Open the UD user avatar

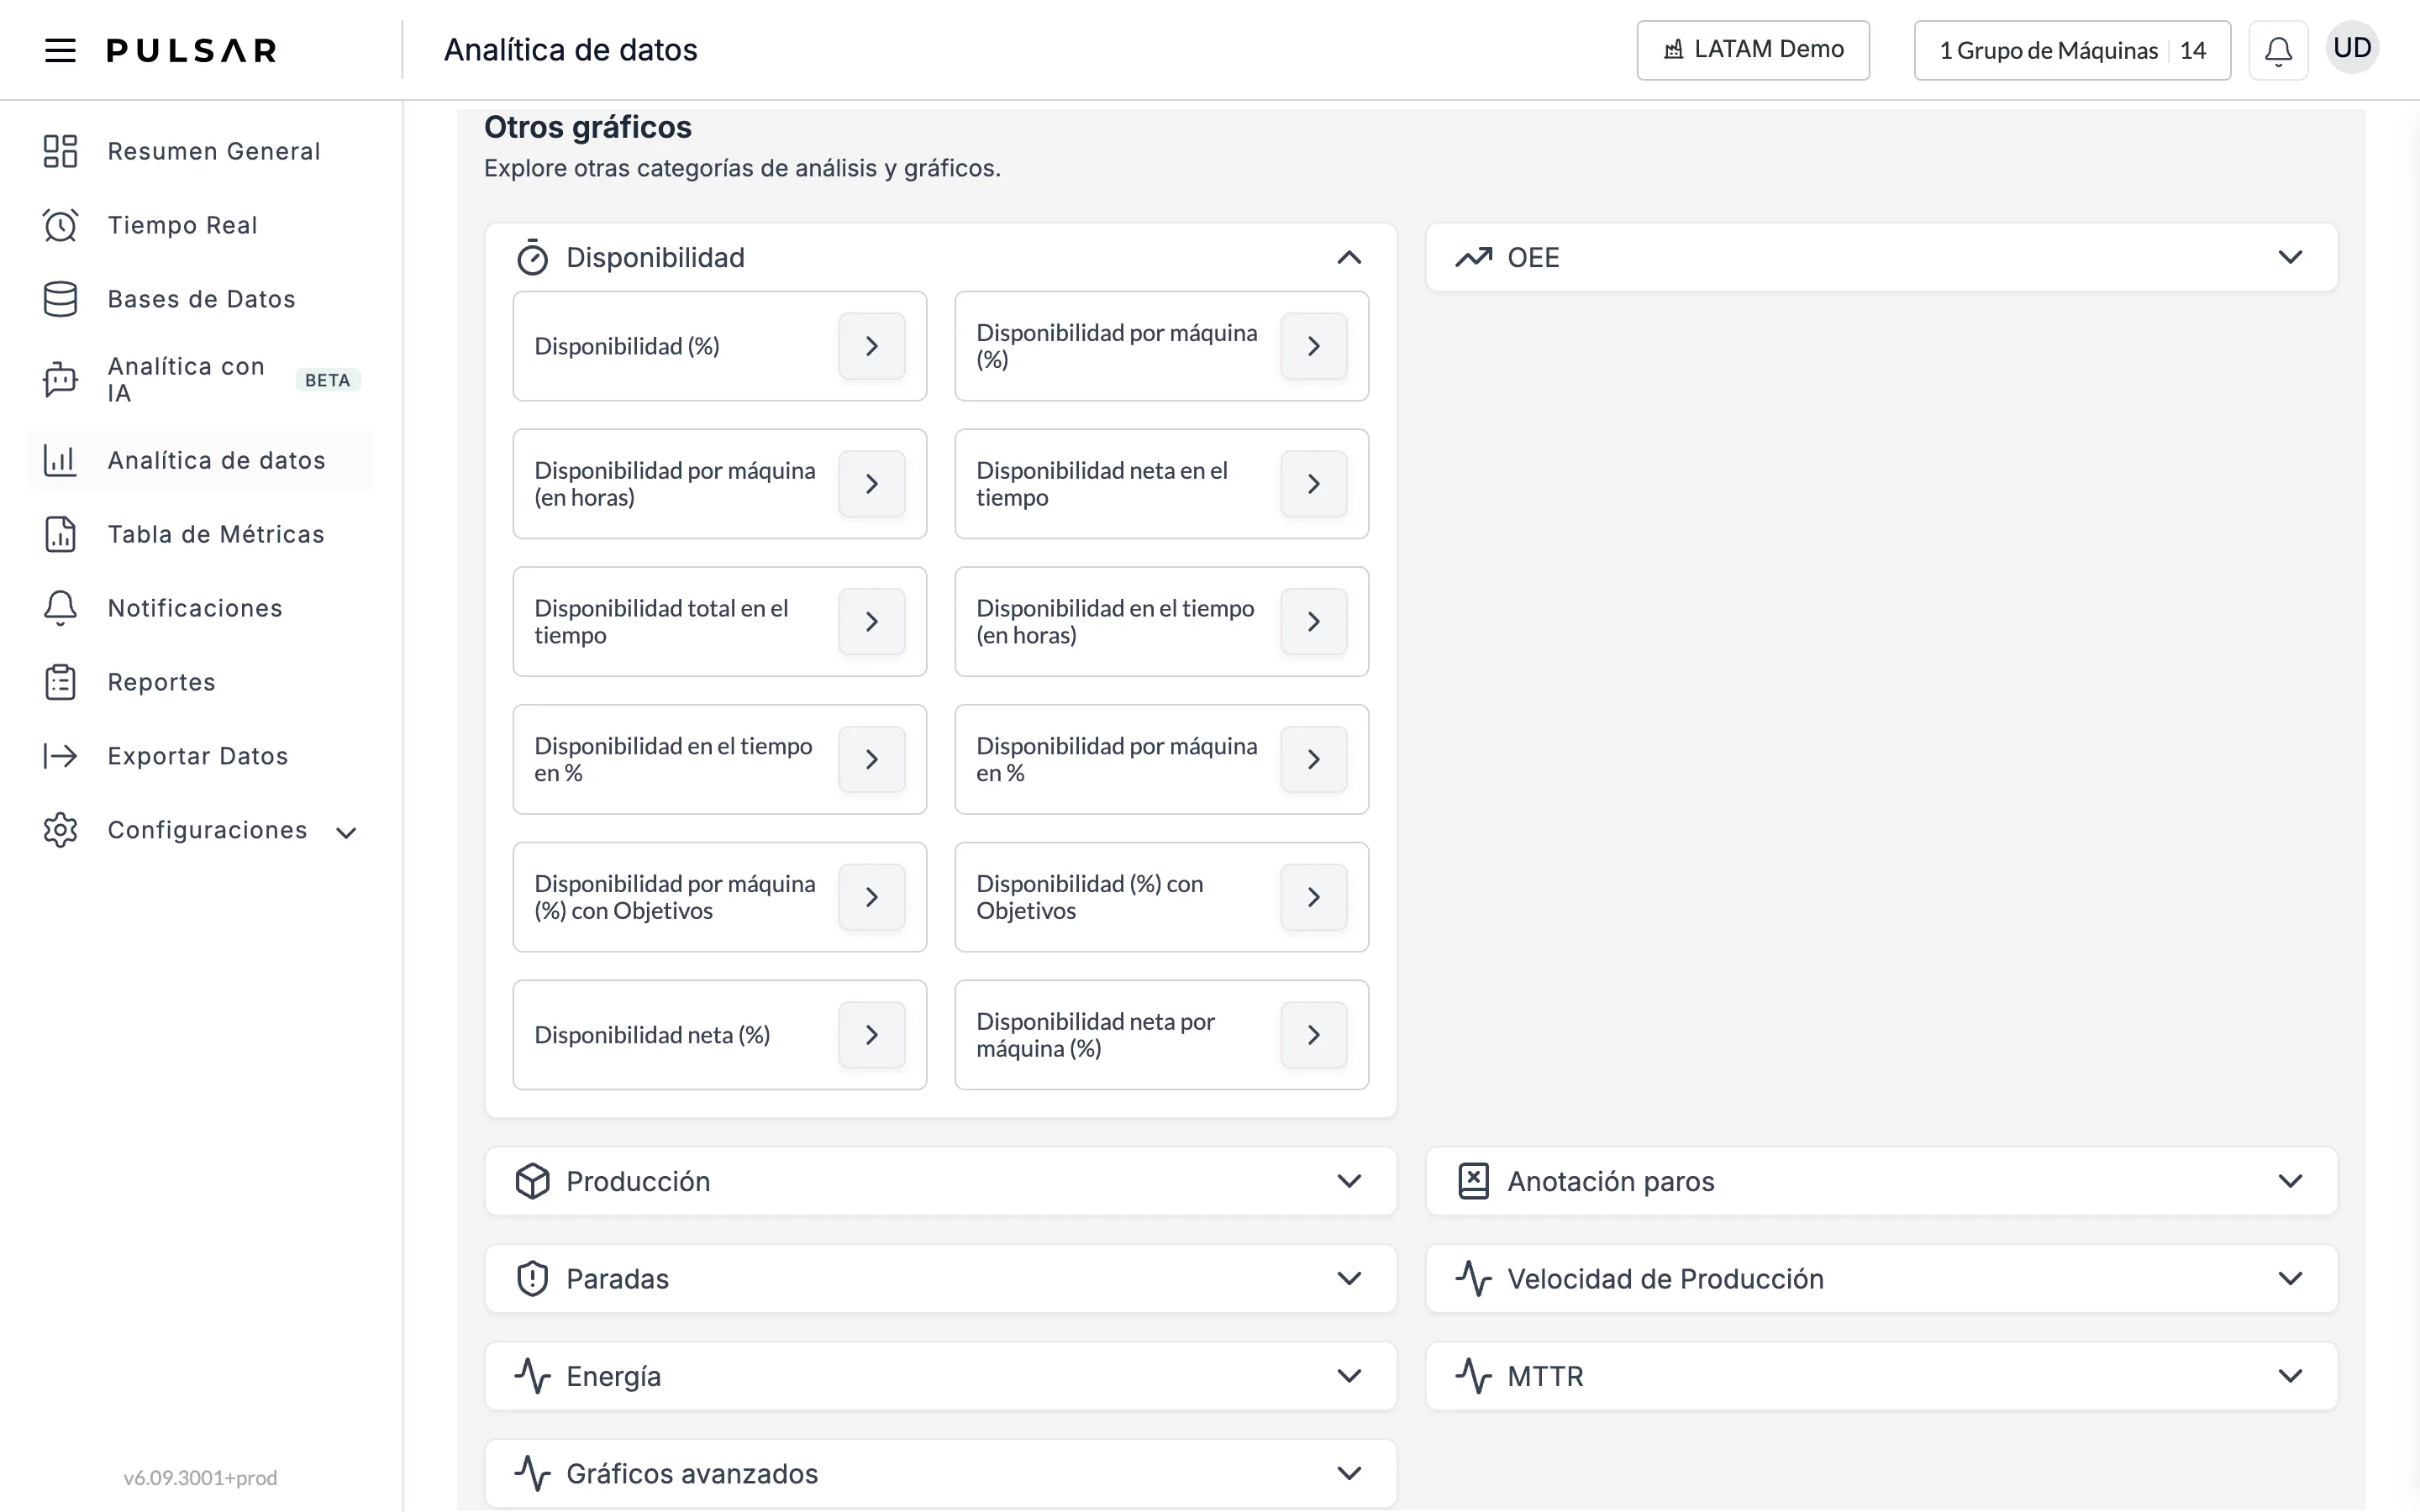(x=2352, y=48)
